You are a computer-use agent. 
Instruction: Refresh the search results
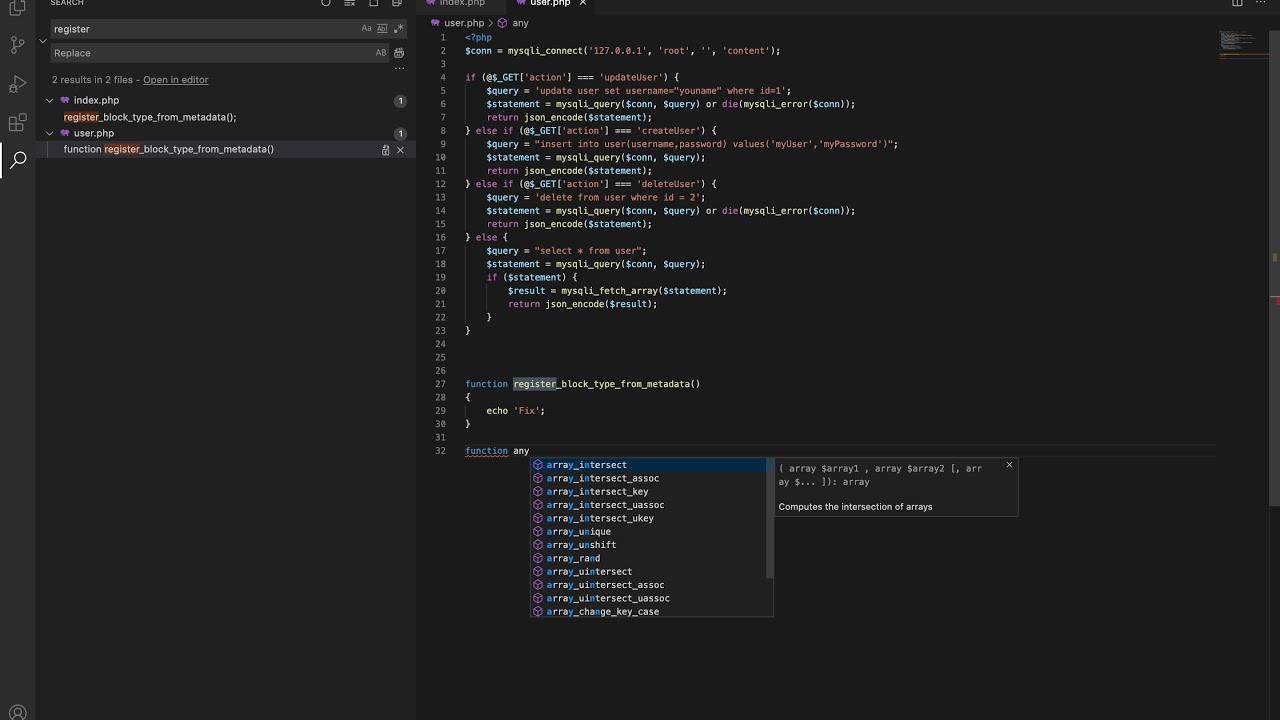pos(325,3)
